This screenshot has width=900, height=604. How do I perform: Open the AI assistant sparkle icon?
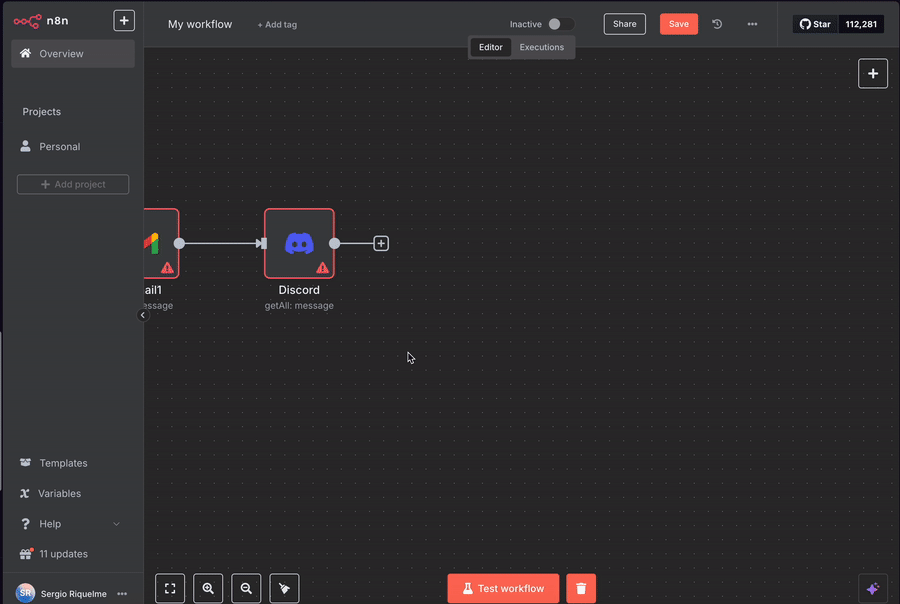coord(872,589)
